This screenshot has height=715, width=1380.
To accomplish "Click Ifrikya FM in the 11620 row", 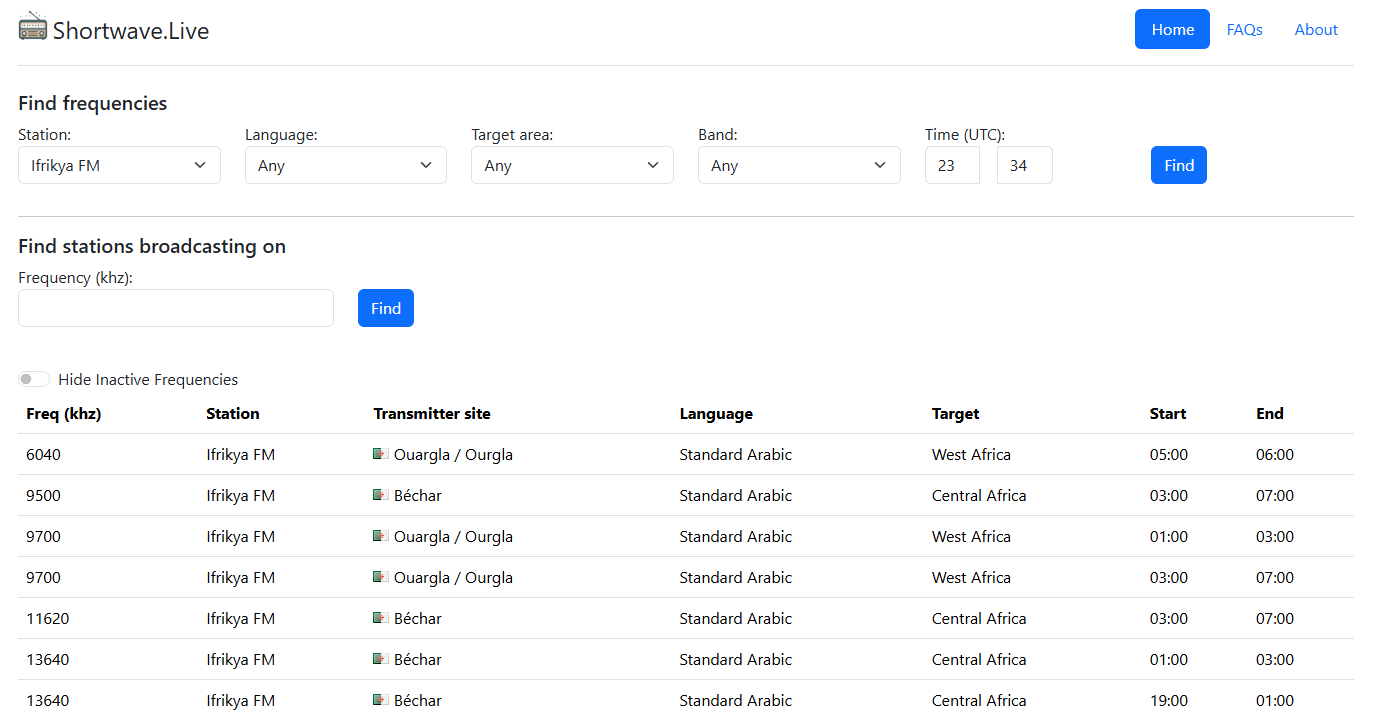I will 241,618.
